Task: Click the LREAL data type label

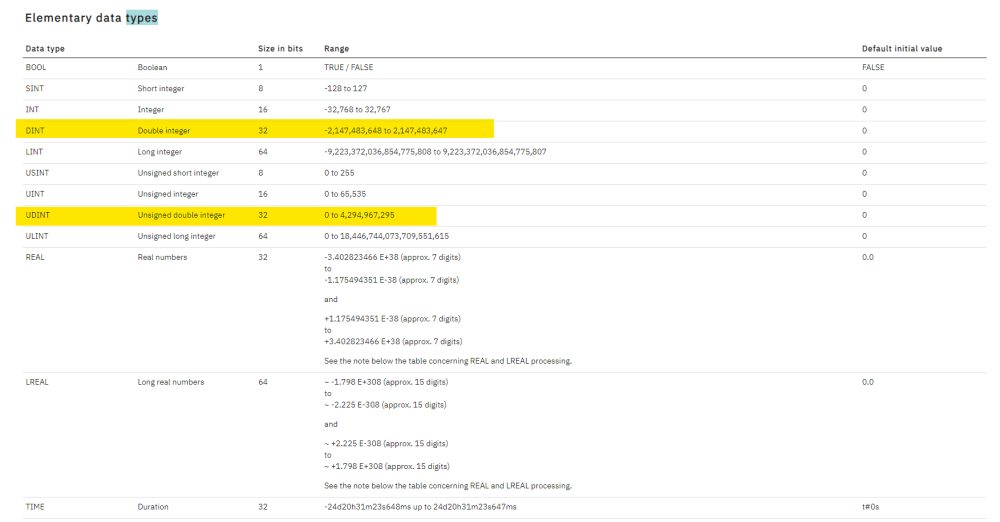Action: (38, 382)
